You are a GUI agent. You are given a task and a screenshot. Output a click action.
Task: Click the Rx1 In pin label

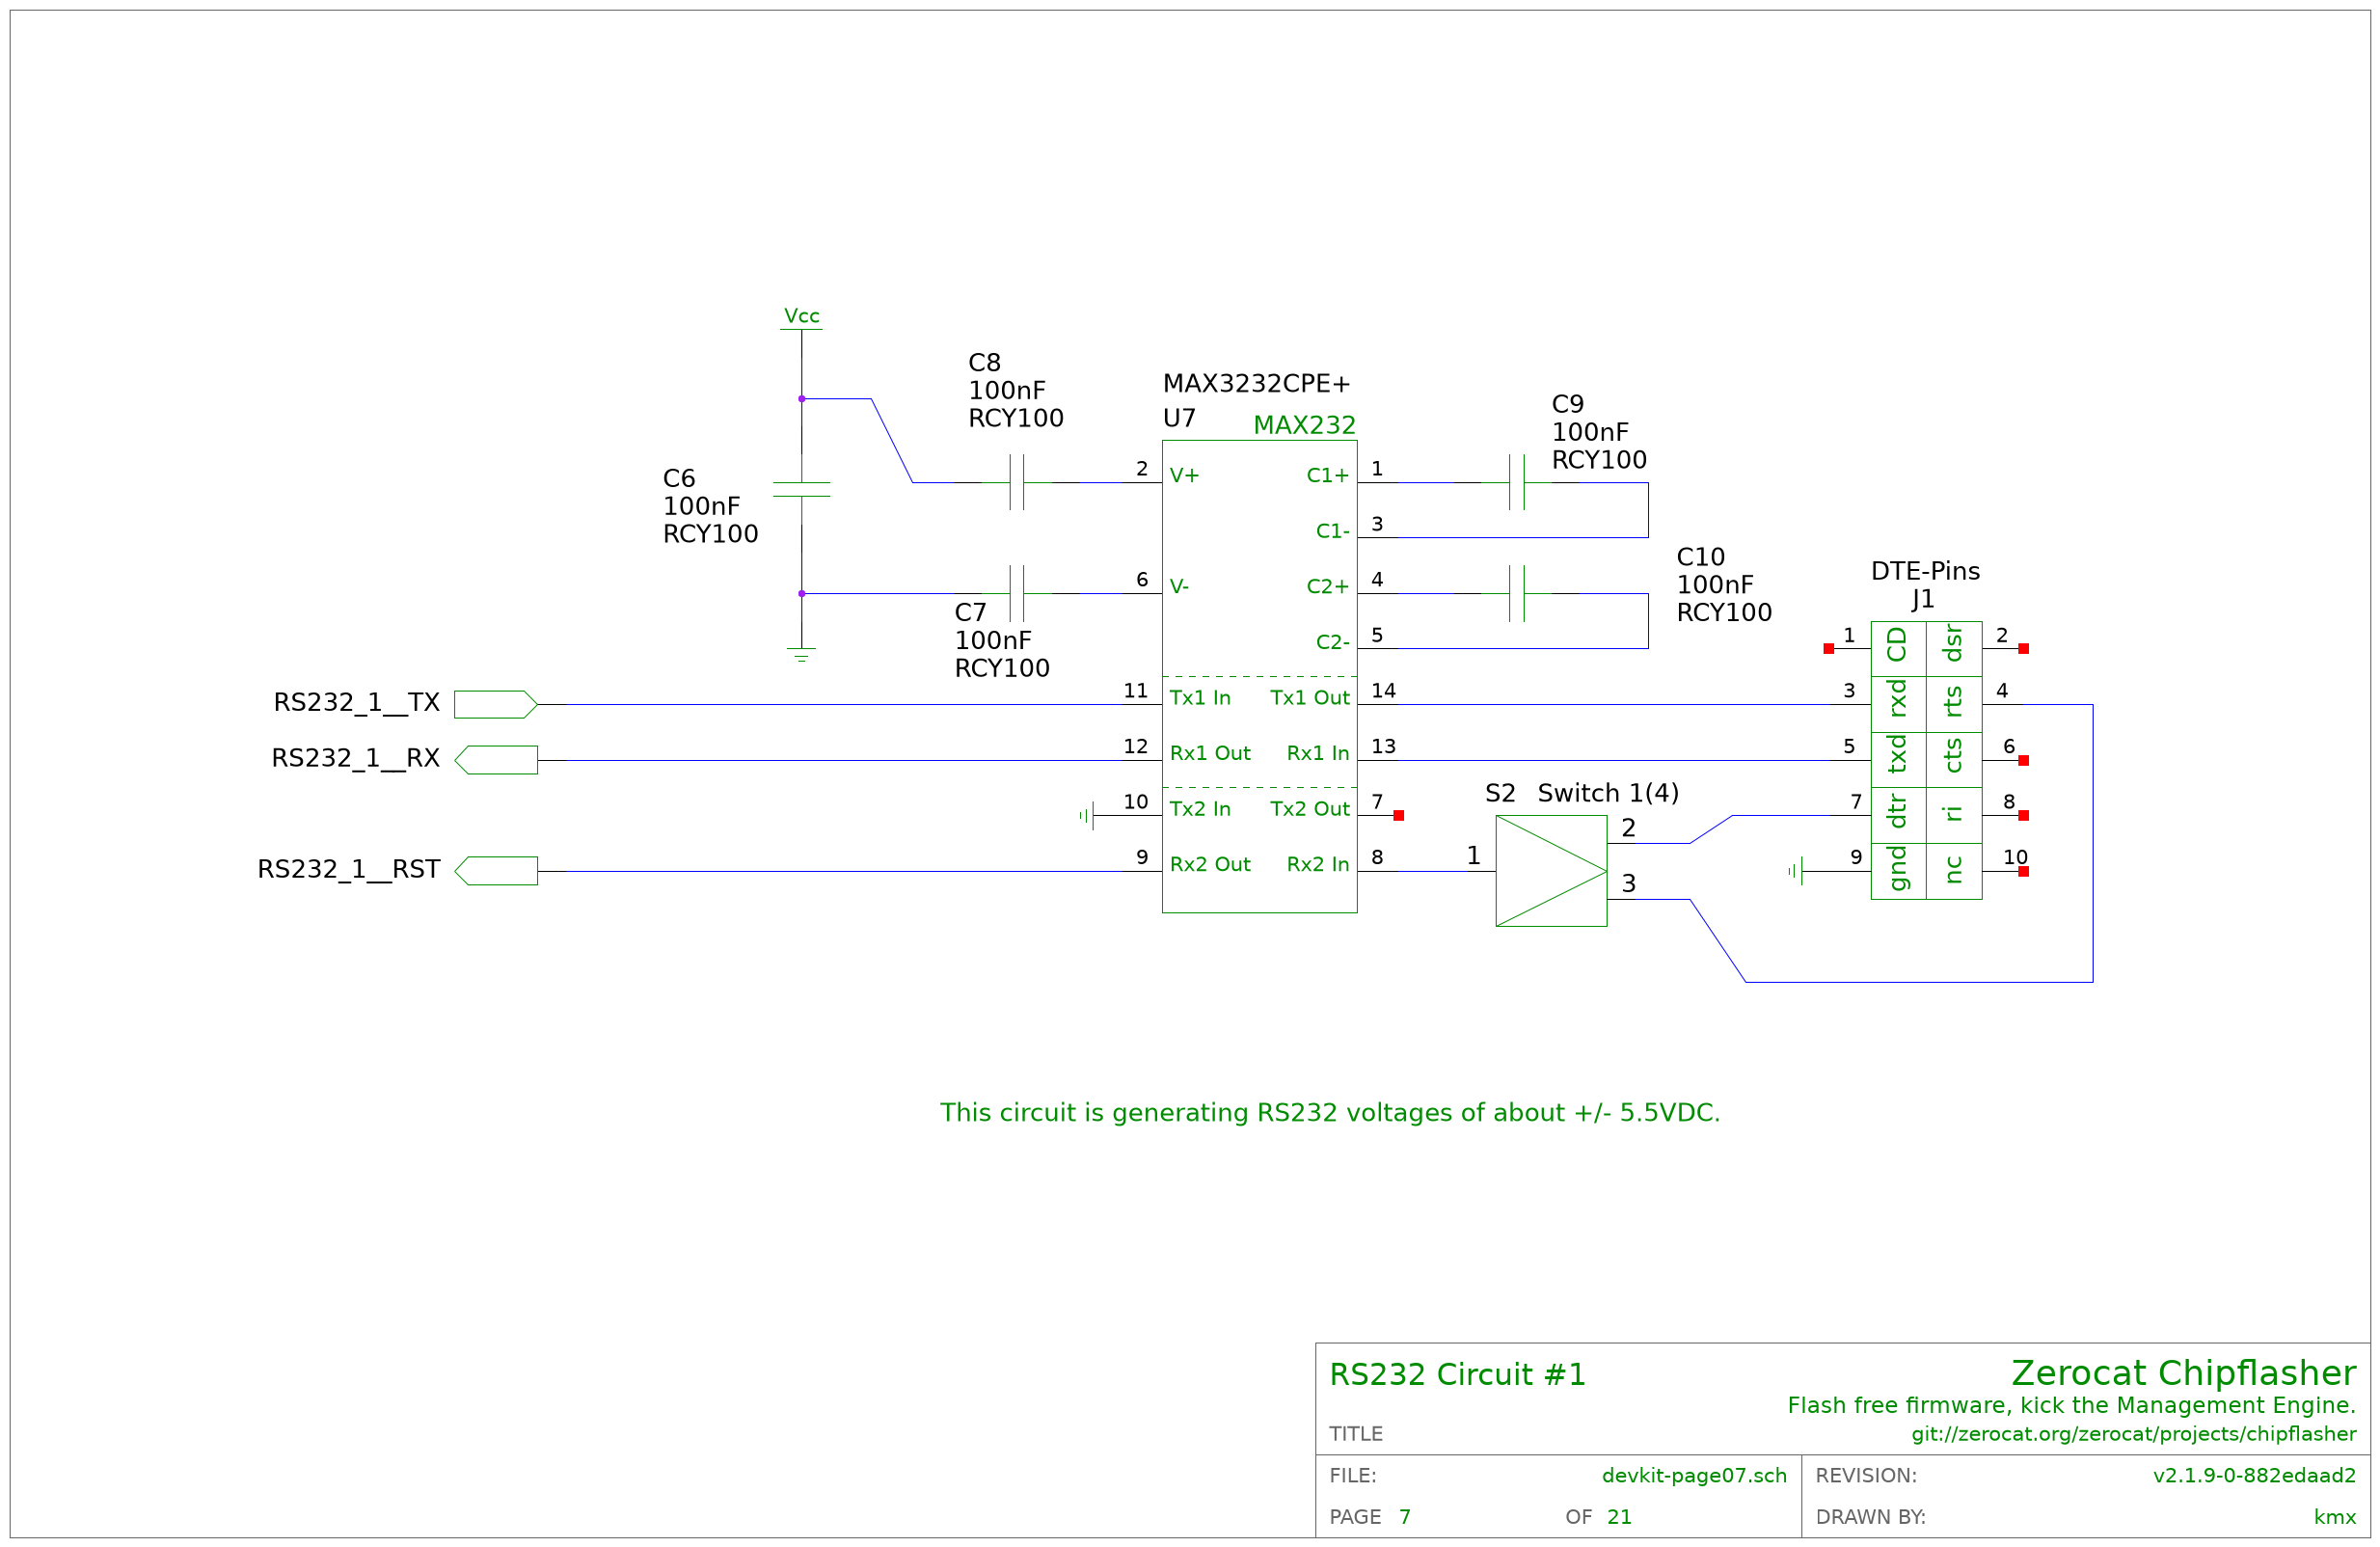pyautogui.click(x=1317, y=752)
